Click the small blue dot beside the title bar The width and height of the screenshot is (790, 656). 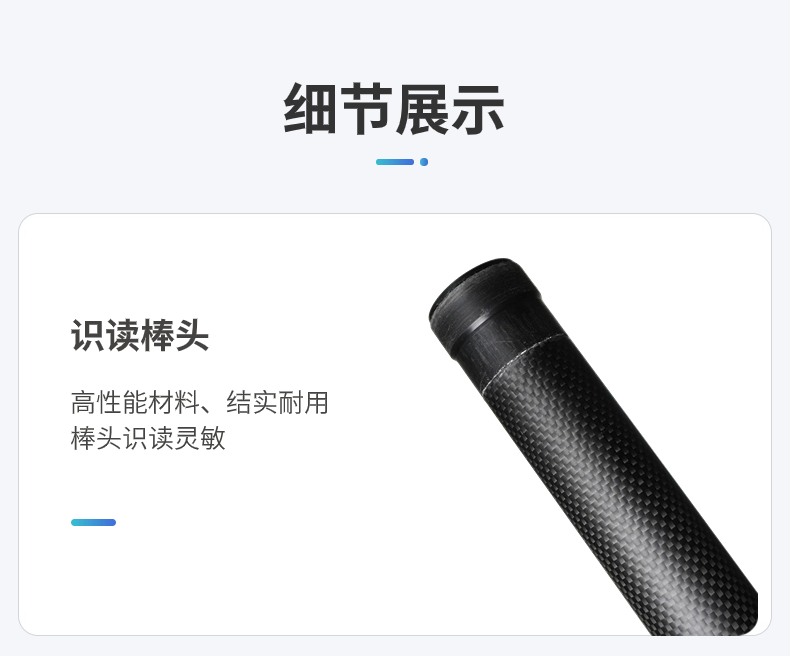coord(424,162)
